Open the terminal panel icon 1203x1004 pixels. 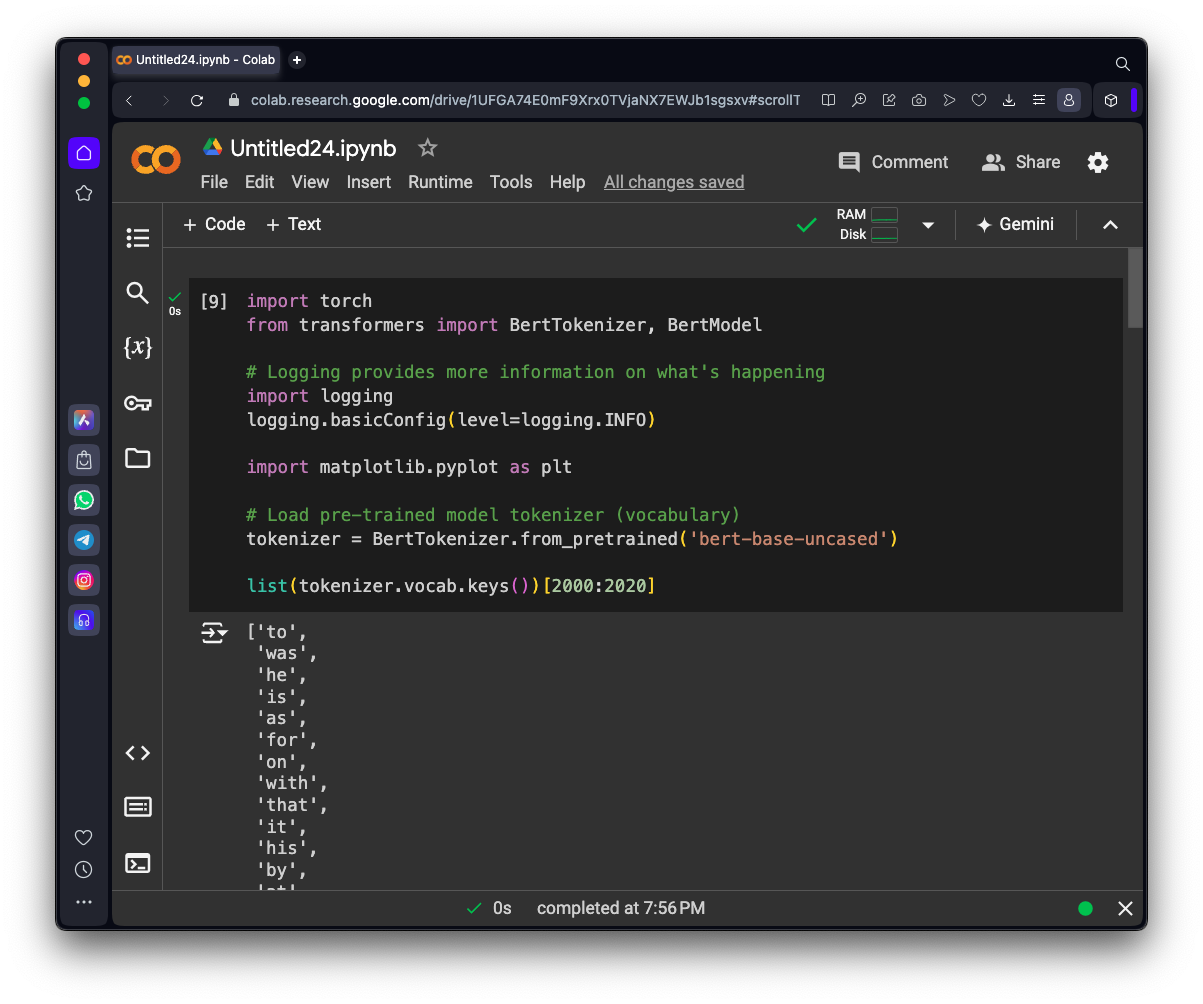[x=138, y=863]
